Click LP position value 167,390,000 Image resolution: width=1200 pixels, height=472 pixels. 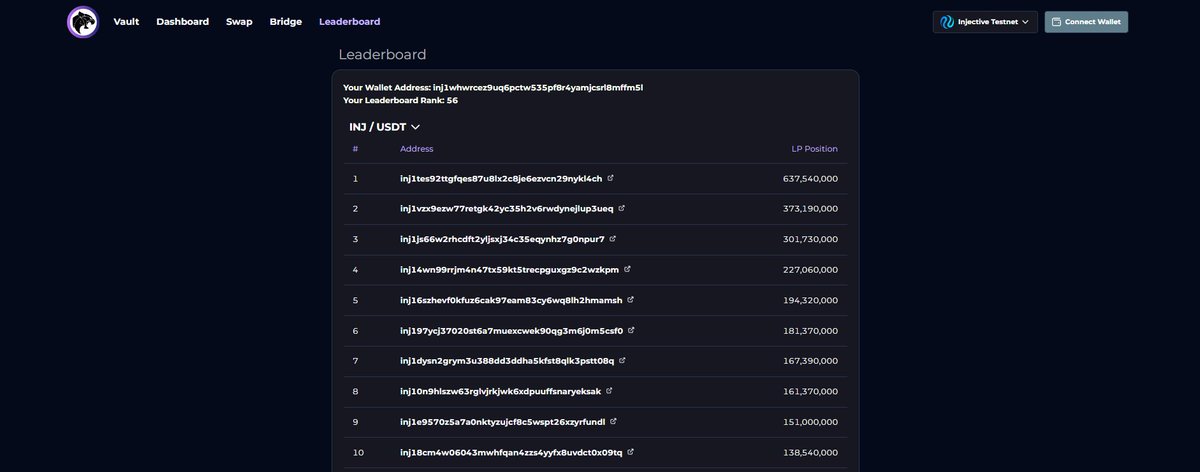(810, 361)
